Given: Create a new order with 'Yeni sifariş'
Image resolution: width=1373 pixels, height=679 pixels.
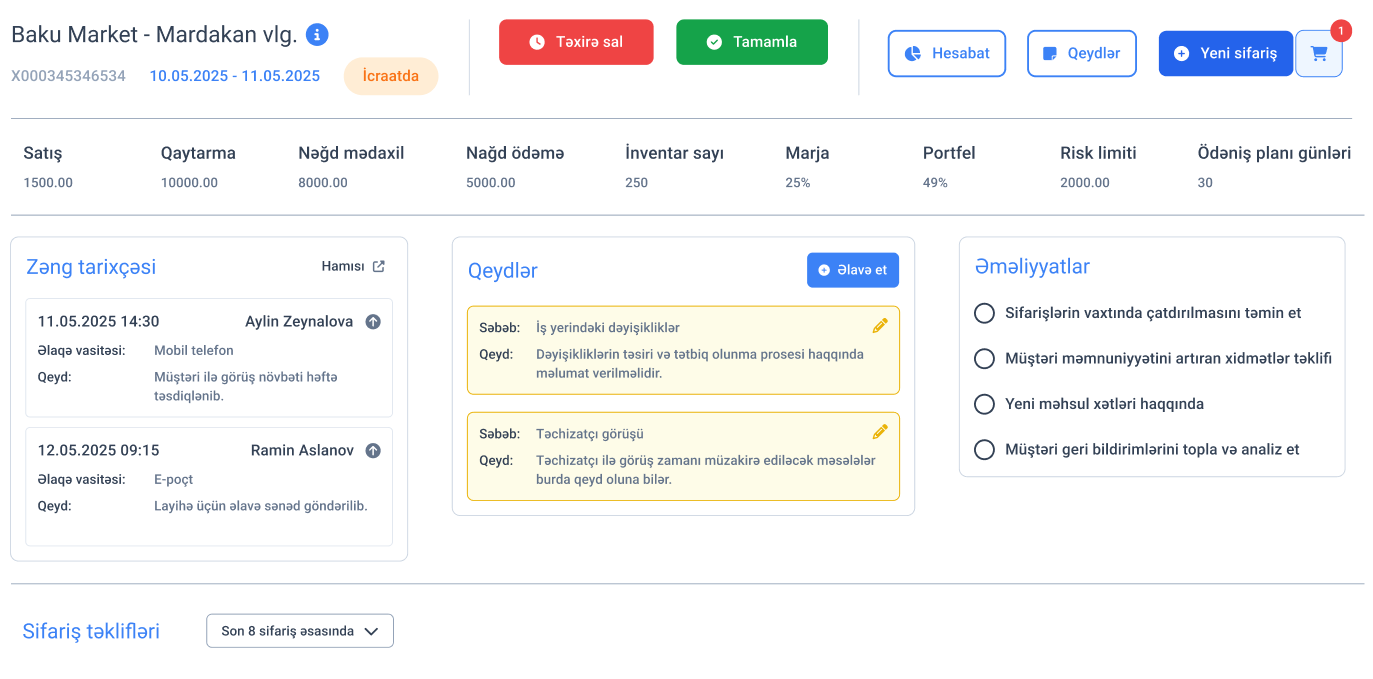Looking at the screenshot, I should click(x=1226, y=54).
